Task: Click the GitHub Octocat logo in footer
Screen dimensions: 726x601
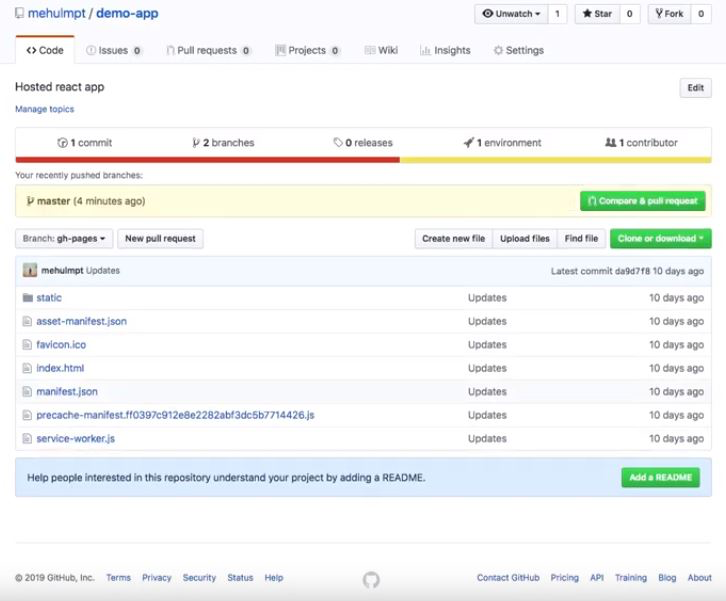Action: pyautogui.click(x=371, y=579)
